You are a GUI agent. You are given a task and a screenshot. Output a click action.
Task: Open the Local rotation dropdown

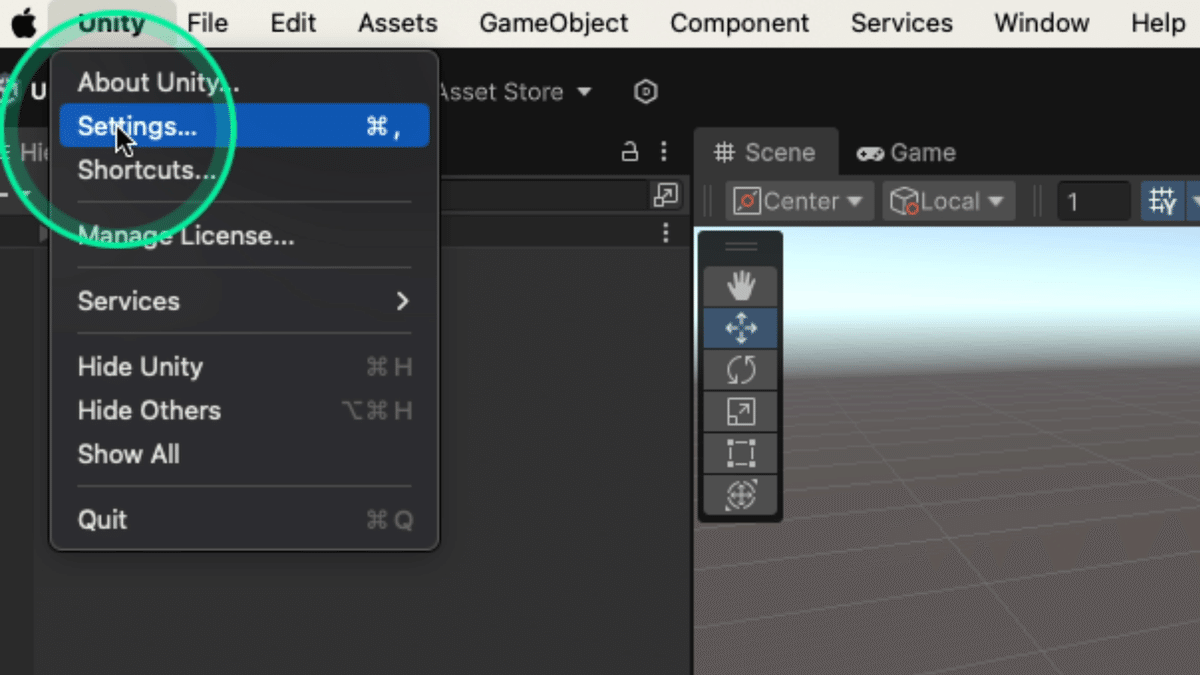point(948,201)
